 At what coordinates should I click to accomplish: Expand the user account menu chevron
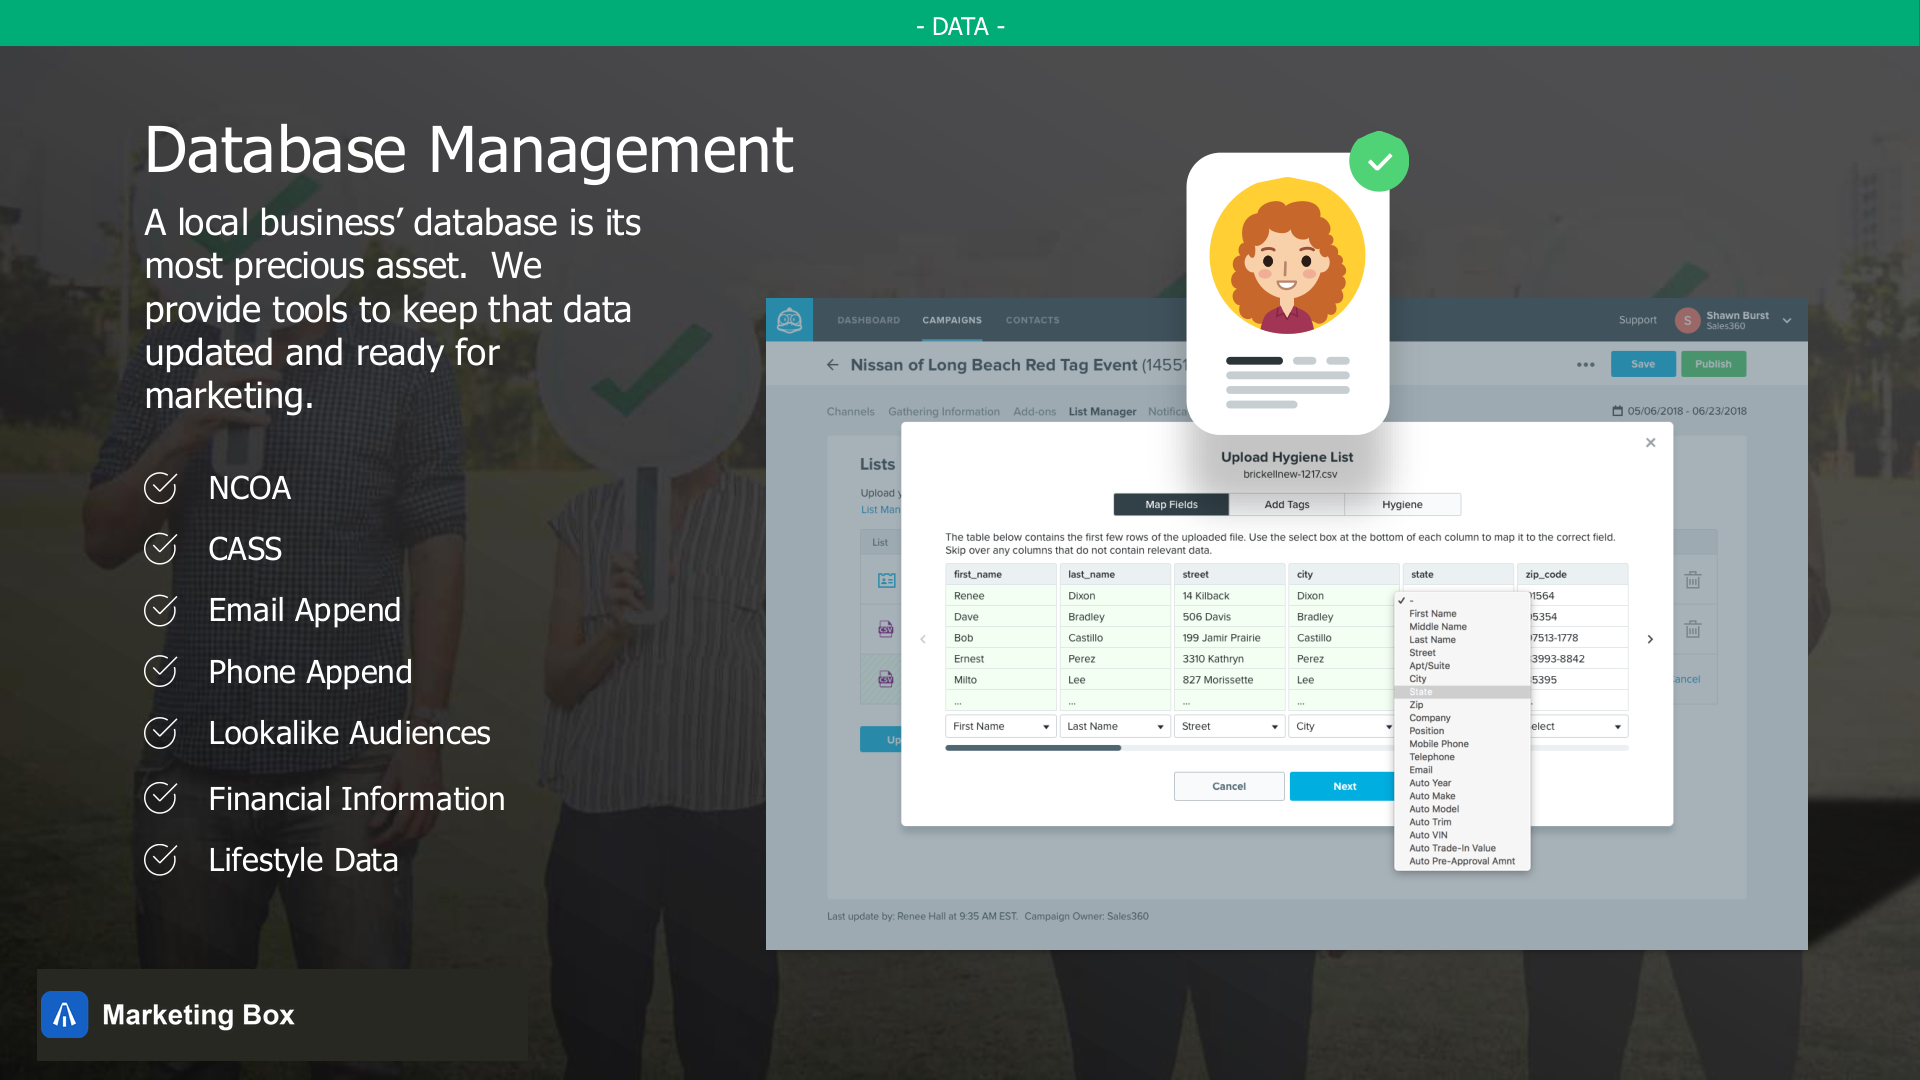coord(1787,321)
